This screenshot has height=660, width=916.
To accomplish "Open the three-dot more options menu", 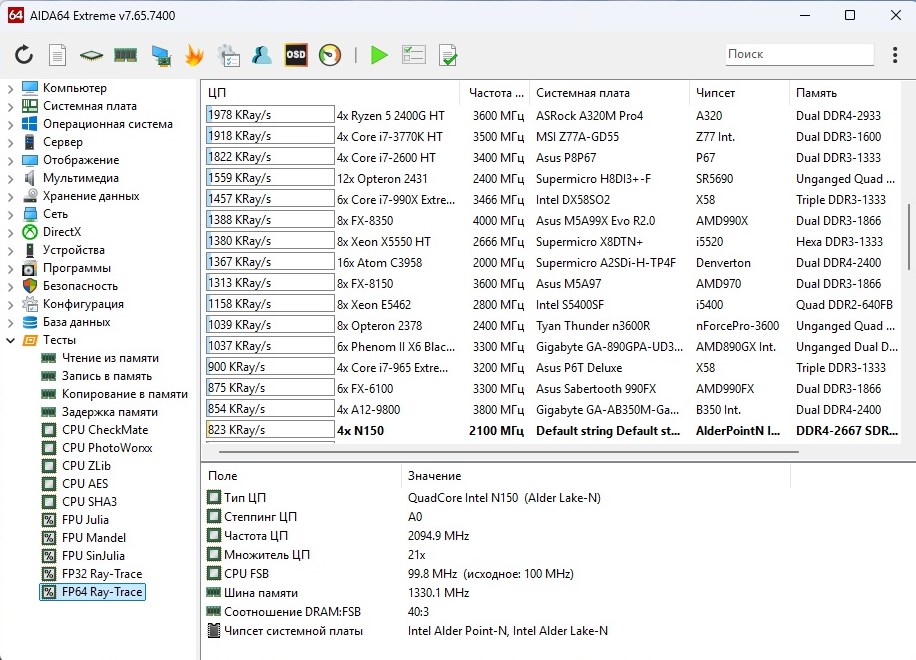I will coord(894,55).
